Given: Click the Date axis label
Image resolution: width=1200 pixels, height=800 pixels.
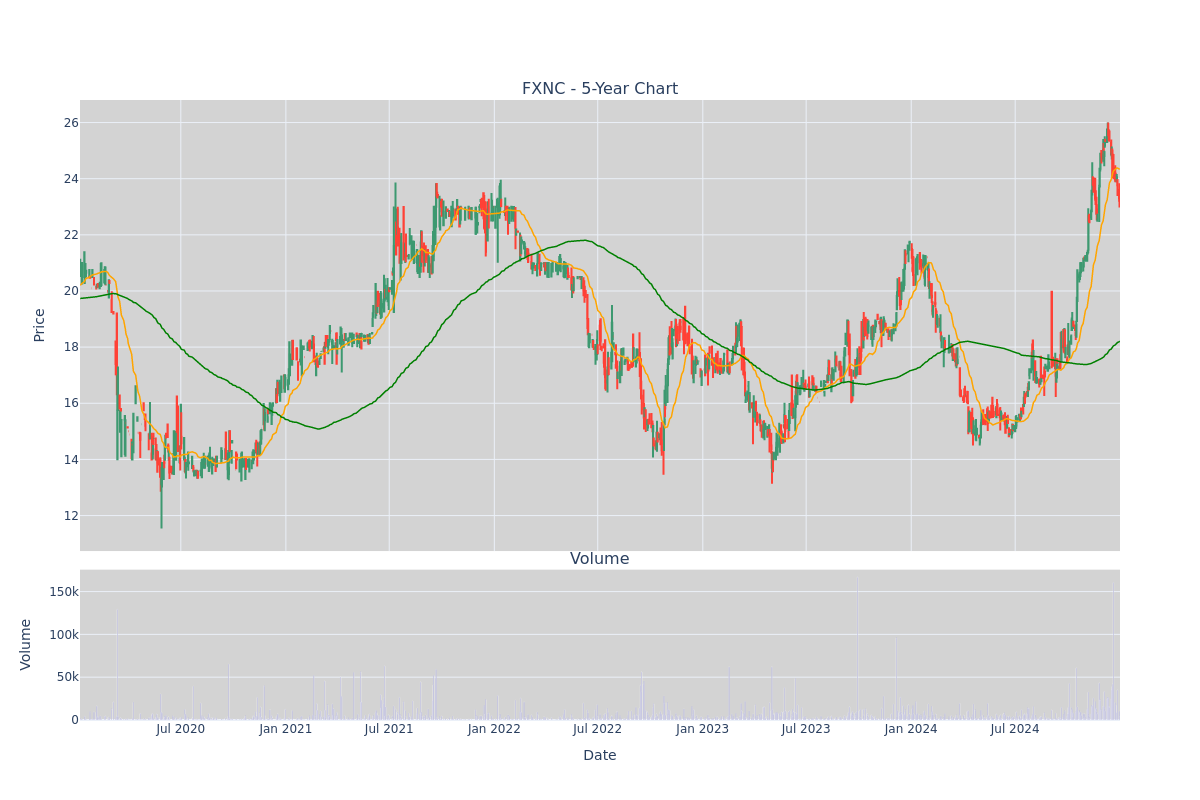Looking at the screenshot, I should point(600,756).
